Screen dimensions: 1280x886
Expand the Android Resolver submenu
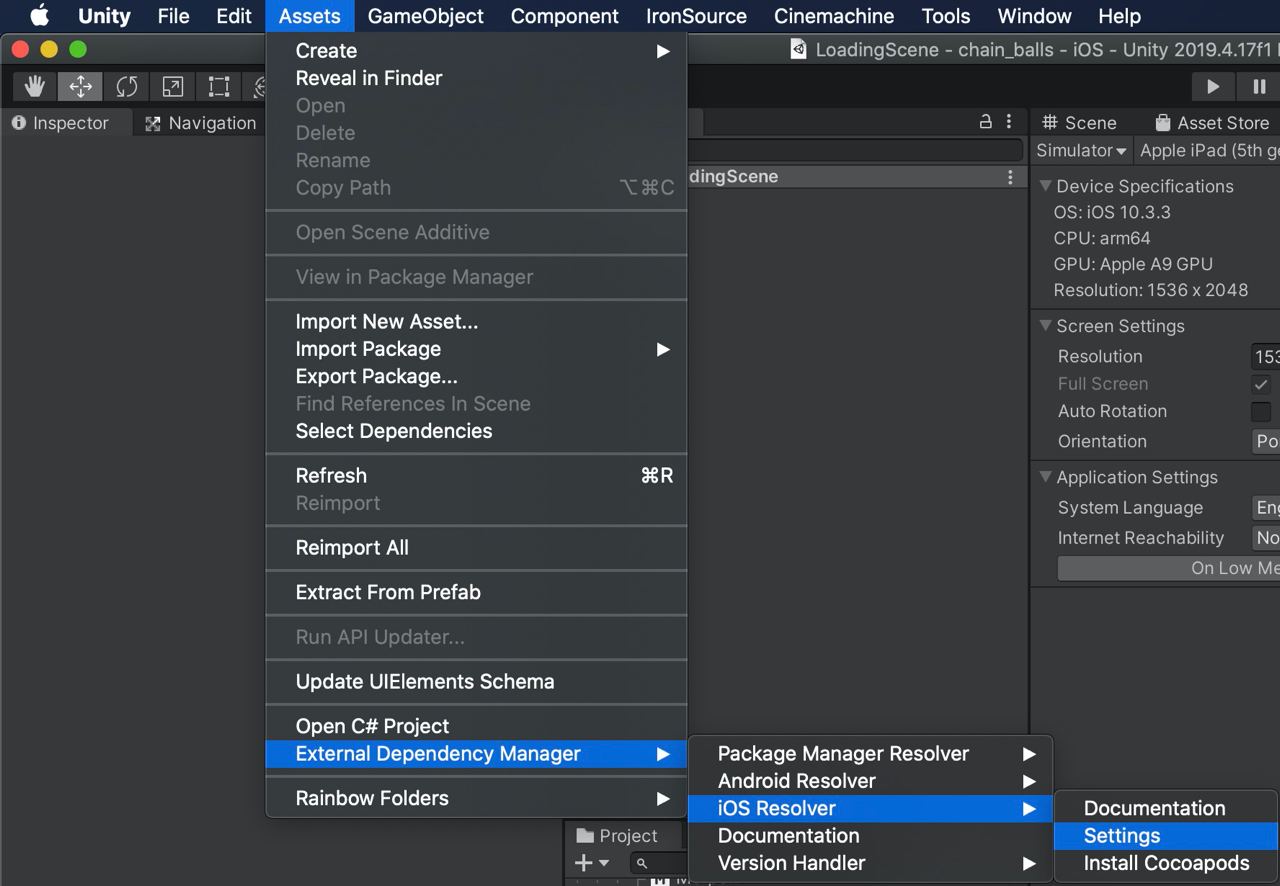coord(869,781)
